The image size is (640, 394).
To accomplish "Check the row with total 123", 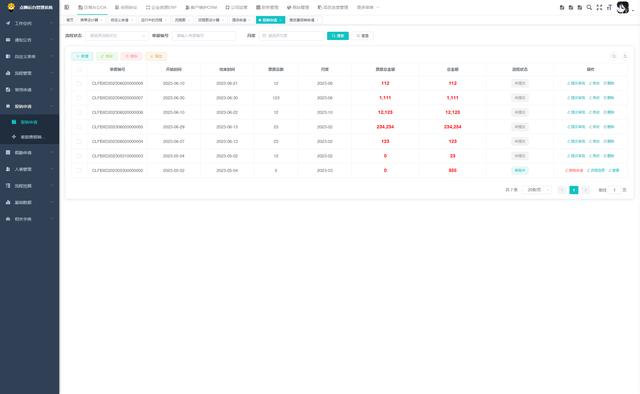I will tap(79, 141).
